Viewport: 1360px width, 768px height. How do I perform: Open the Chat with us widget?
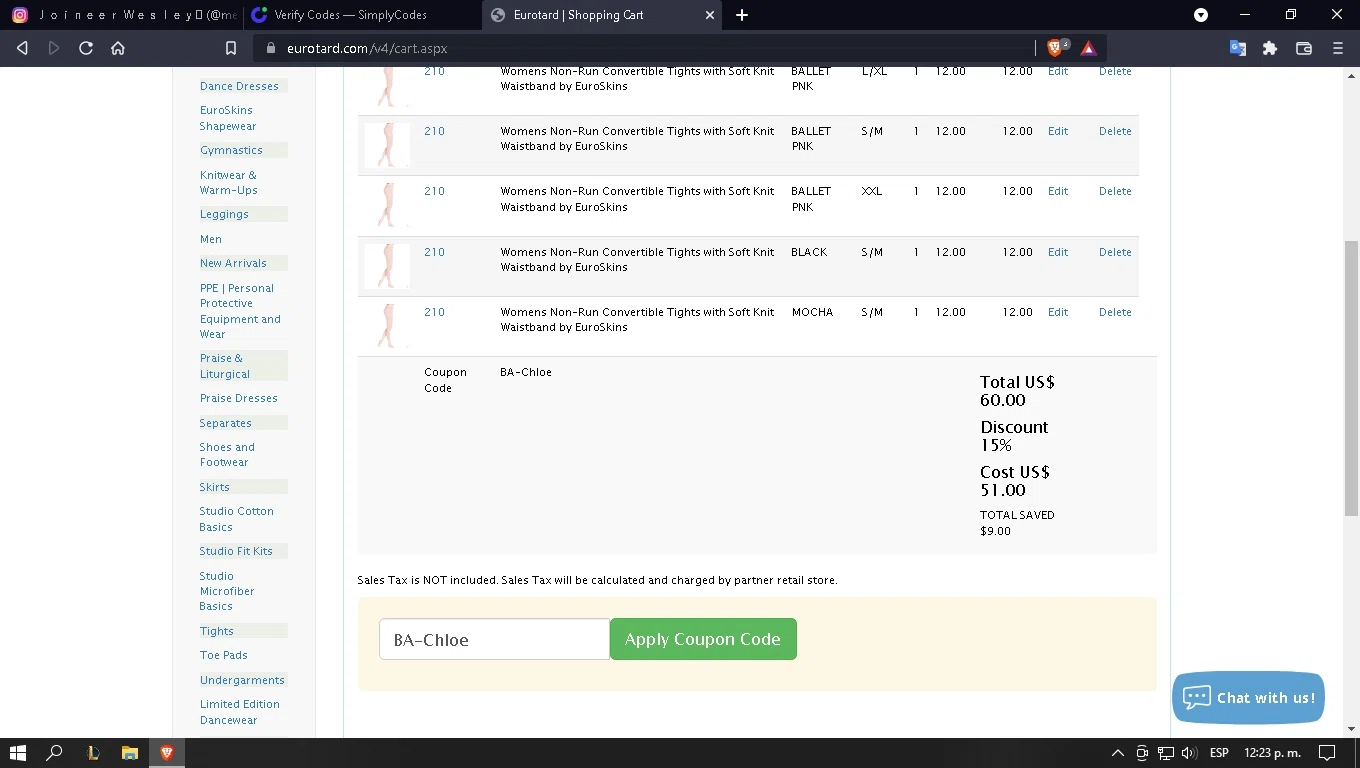click(x=1248, y=698)
